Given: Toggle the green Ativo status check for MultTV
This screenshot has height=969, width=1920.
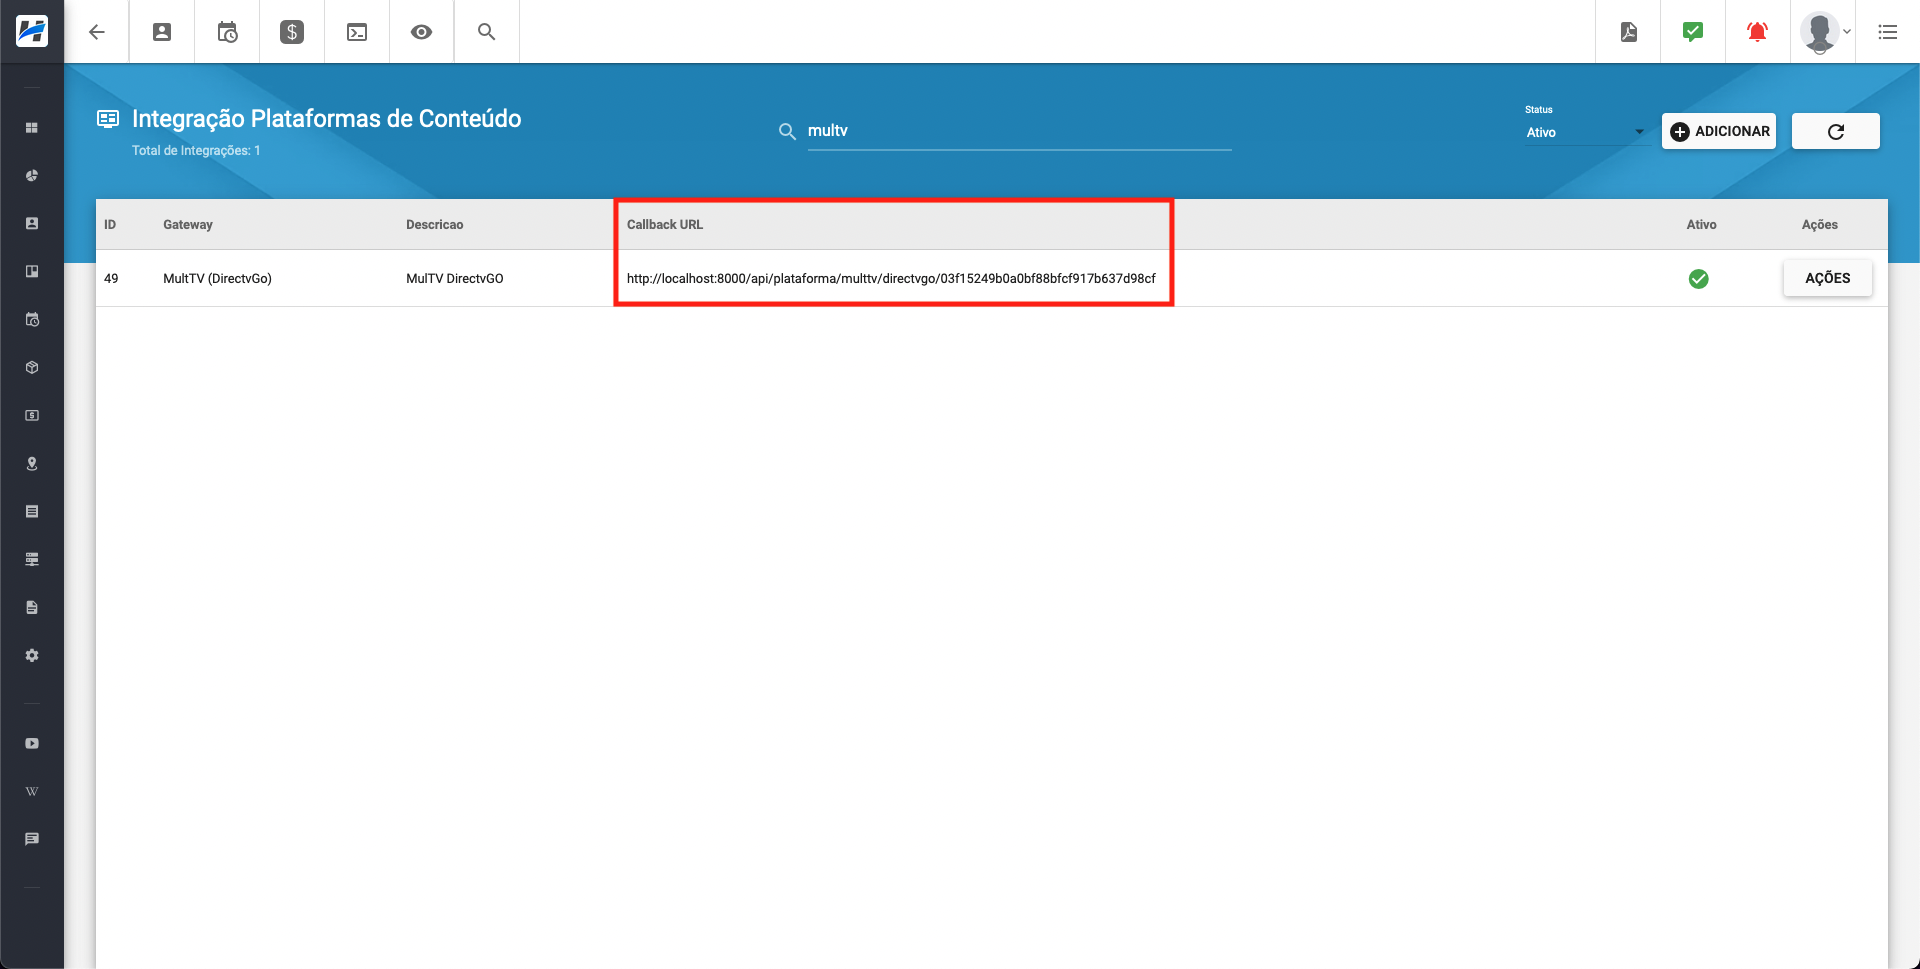Looking at the screenshot, I should click(1700, 279).
